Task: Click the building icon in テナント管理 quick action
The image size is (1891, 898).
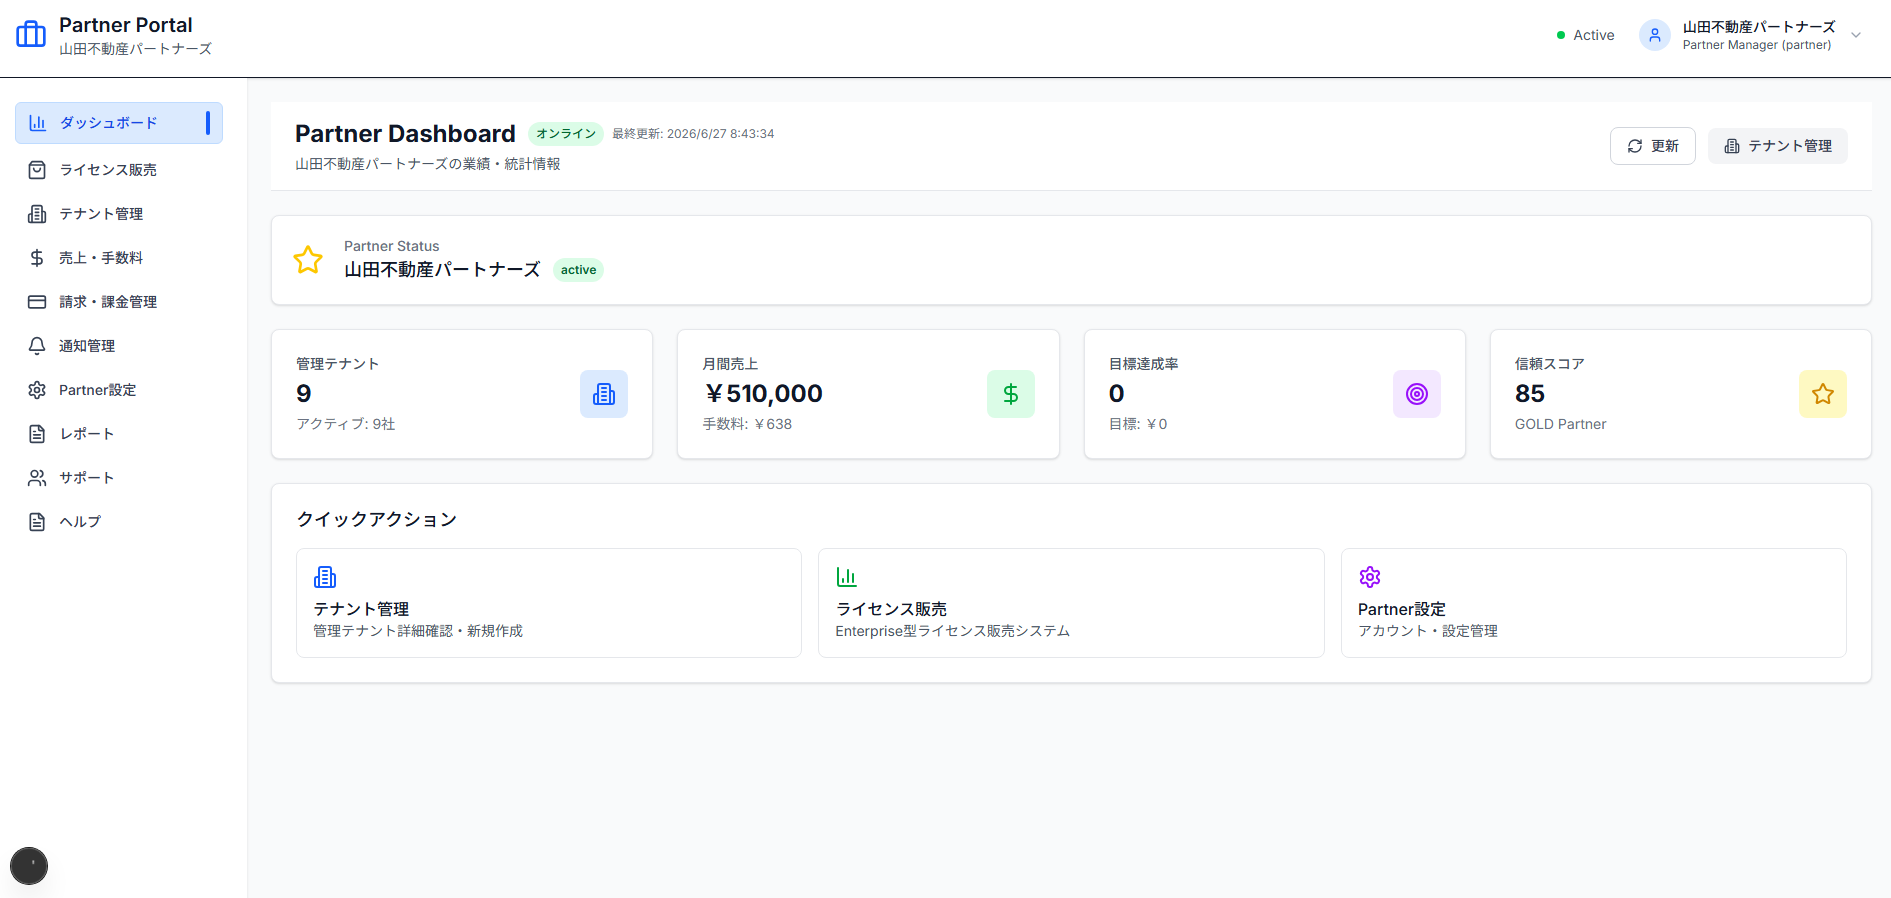Action: [325, 577]
